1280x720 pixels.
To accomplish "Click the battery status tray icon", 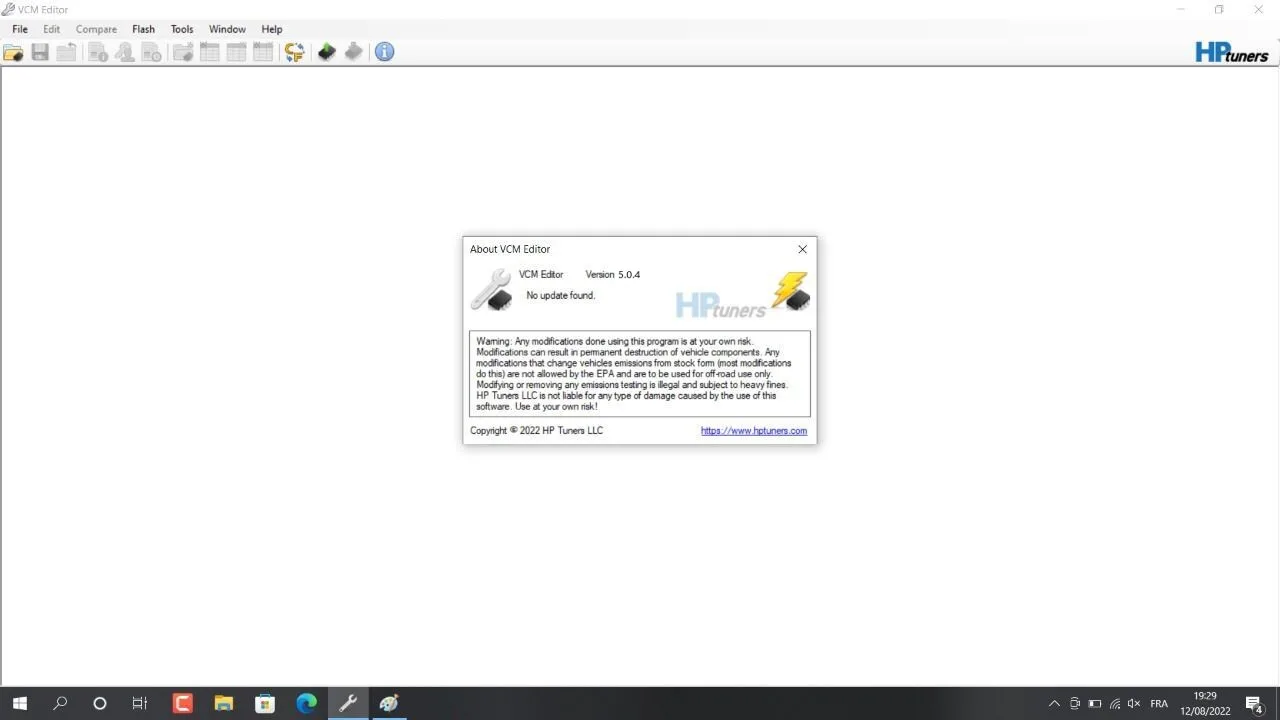I will point(1095,703).
